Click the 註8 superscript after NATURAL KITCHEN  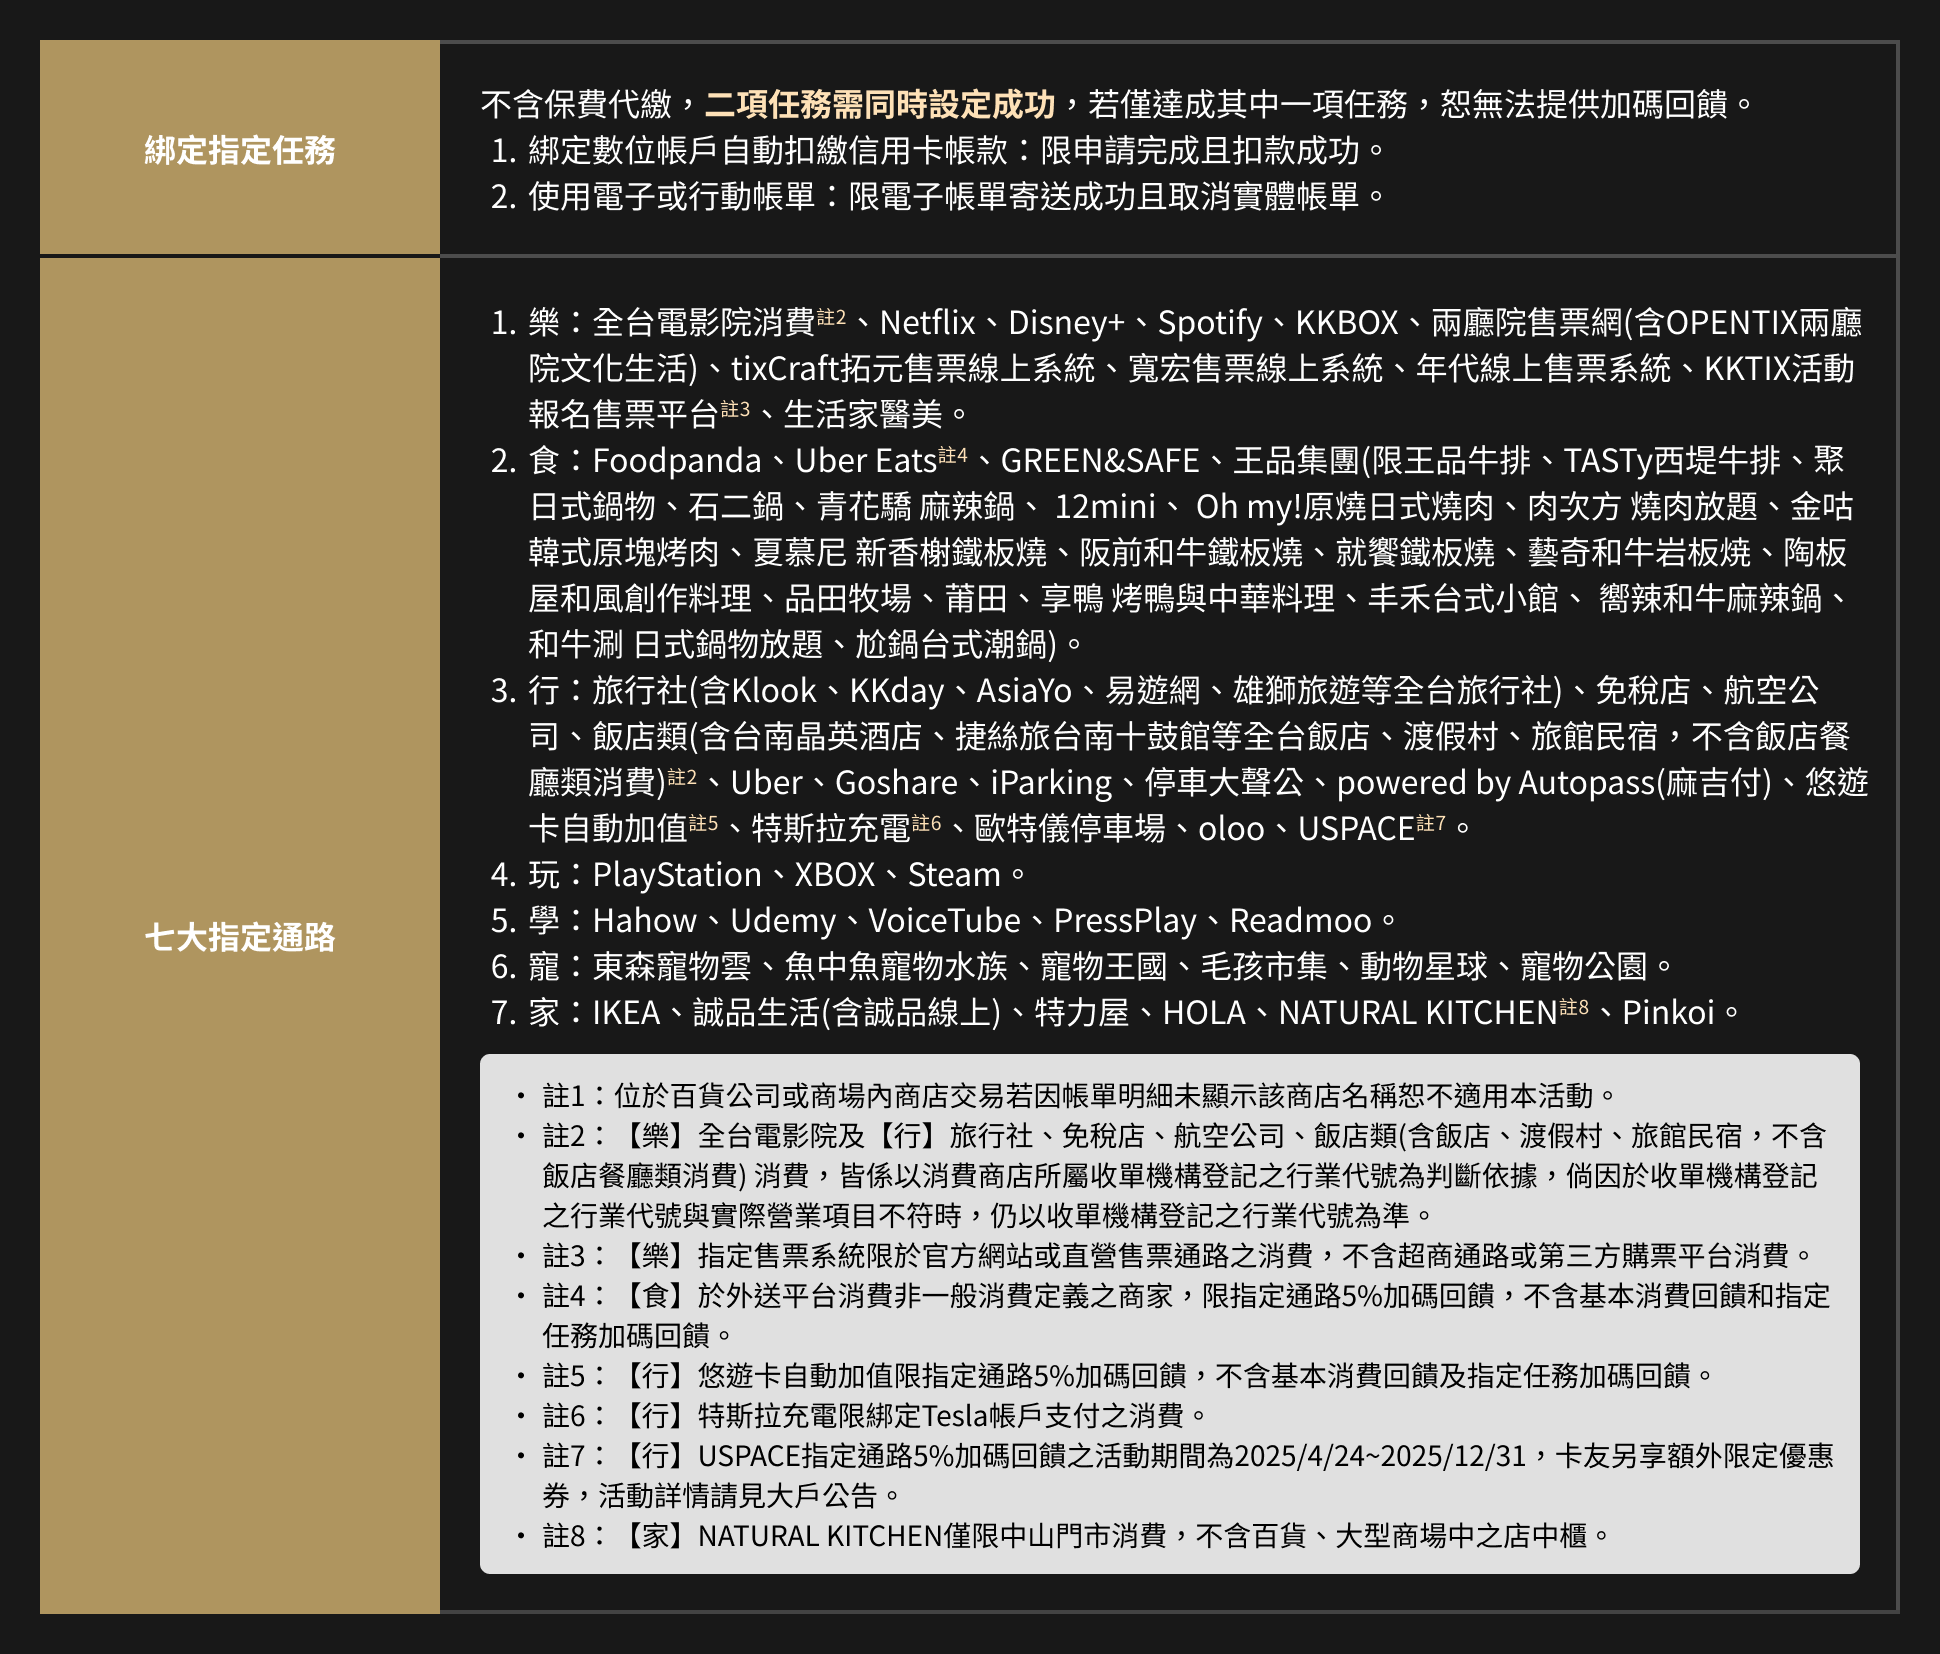point(1574,1007)
